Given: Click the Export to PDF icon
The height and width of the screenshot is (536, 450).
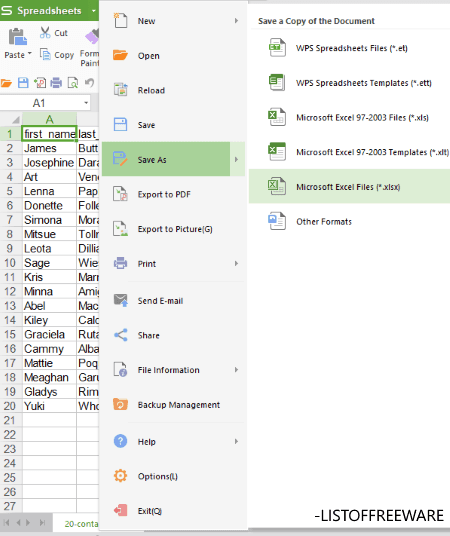Looking at the screenshot, I should pyautogui.click(x=120, y=194).
